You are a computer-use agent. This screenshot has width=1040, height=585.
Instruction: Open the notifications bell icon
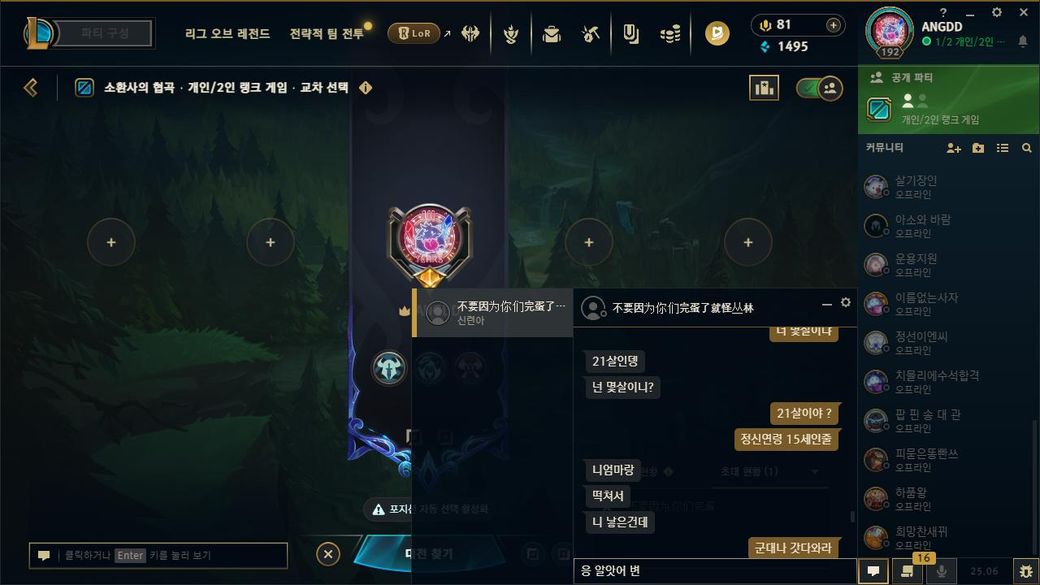(1023, 41)
